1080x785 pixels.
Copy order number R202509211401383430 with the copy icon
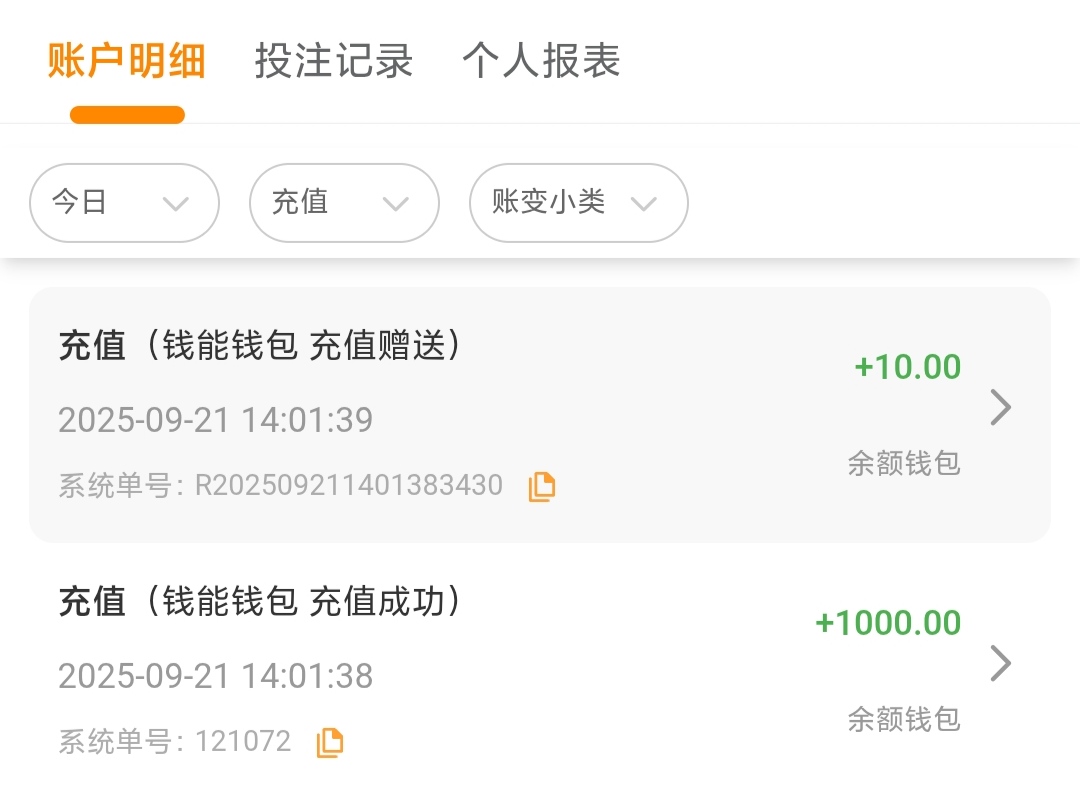[541, 487]
